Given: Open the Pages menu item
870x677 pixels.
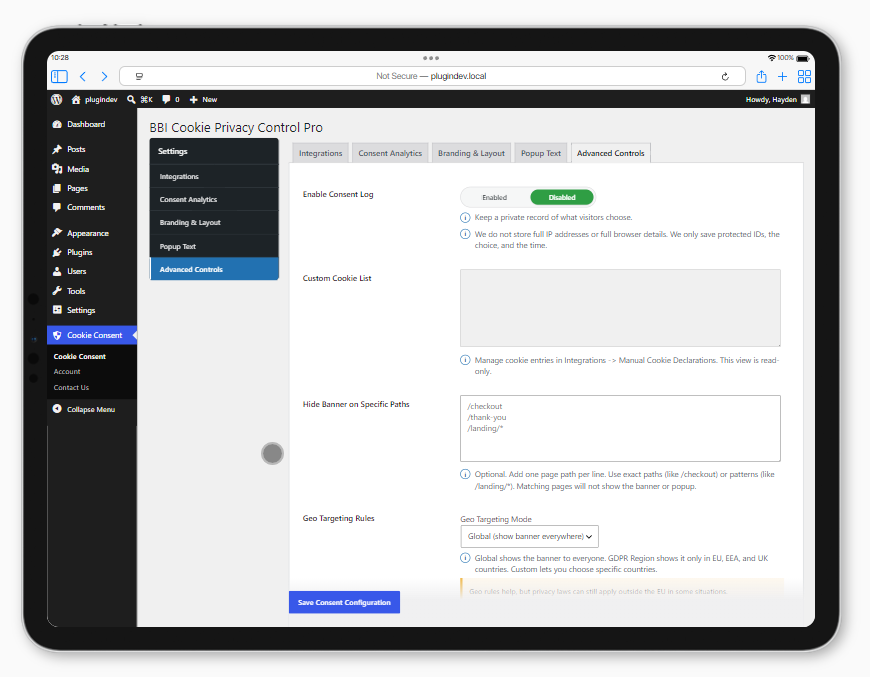Looking at the screenshot, I should click(x=92, y=188).
